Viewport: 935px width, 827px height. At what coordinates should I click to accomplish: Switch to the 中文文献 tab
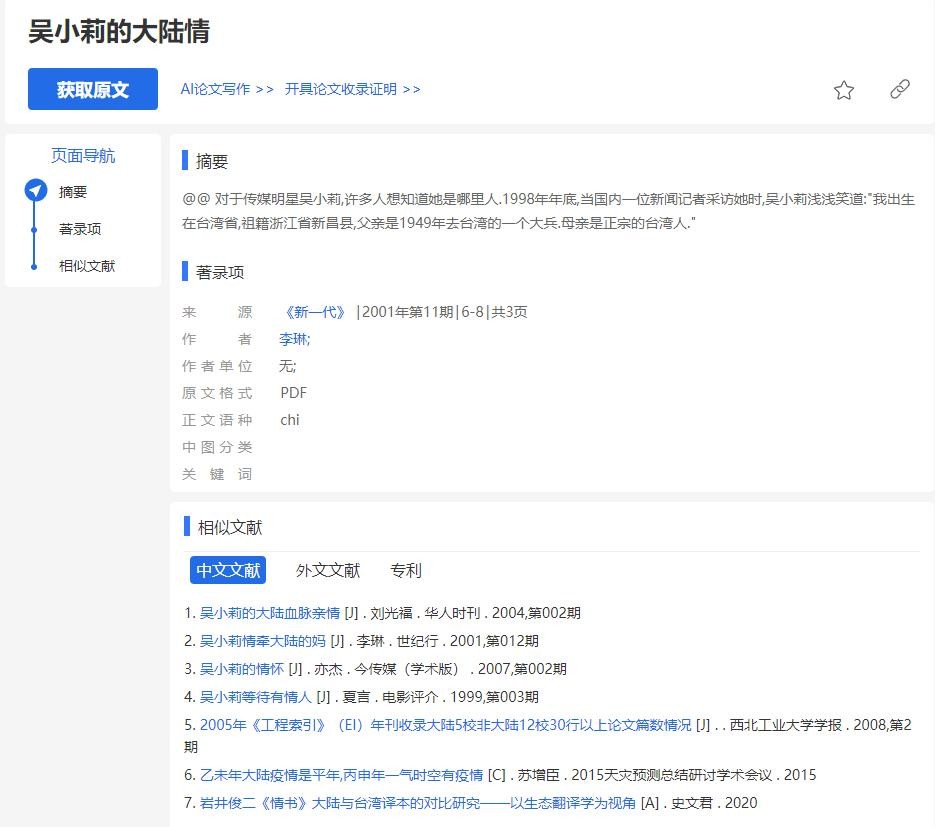[x=228, y=570]
